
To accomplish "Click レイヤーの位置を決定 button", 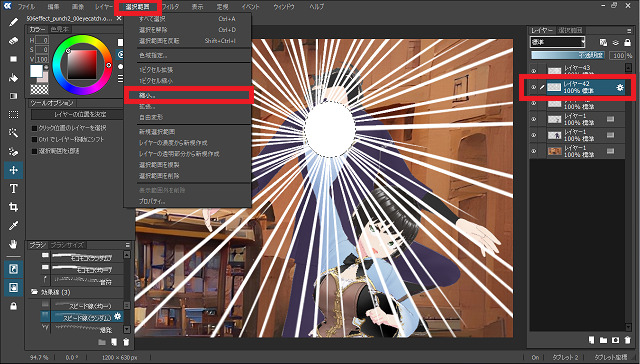I will pos(77,115).
